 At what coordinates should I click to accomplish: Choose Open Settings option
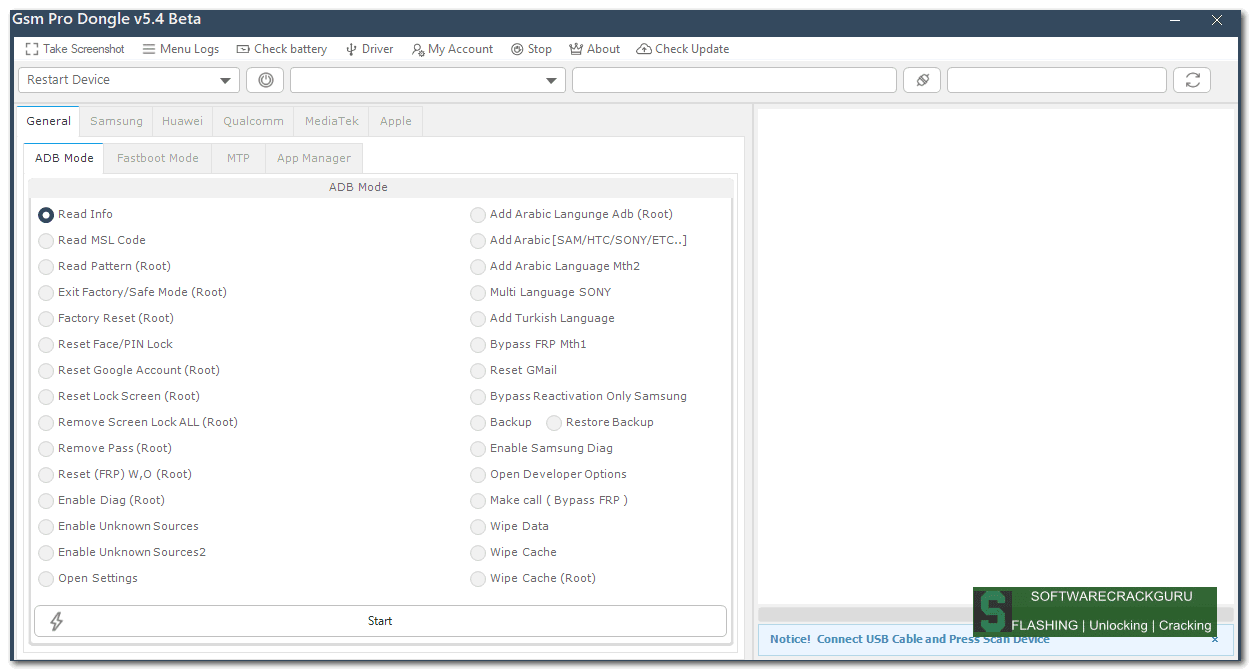pos(88,578)
